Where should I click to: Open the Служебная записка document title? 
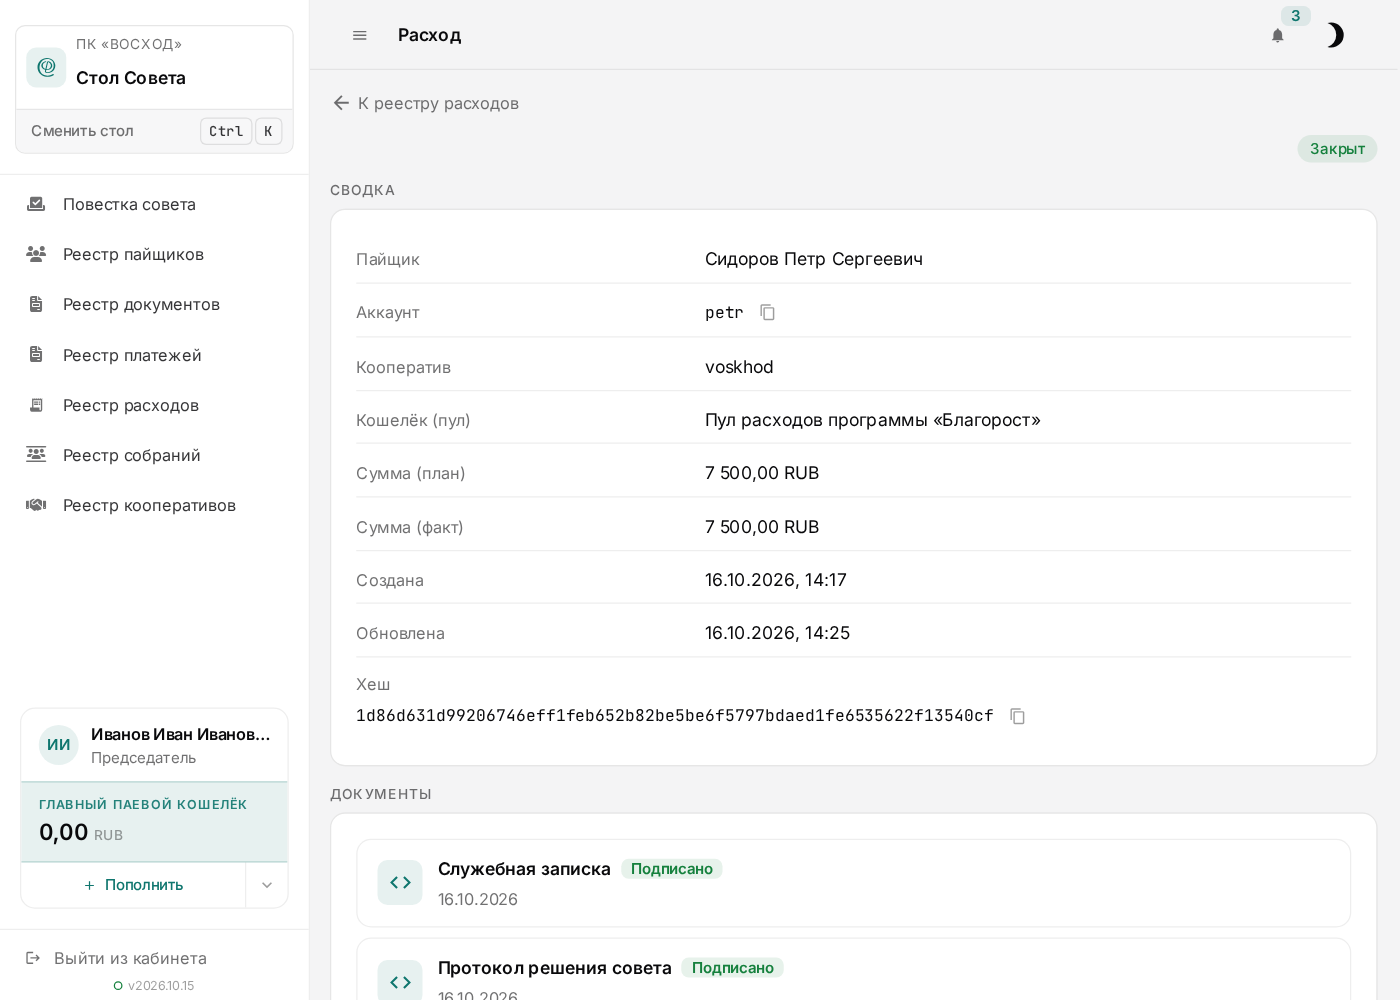tap(524, 869)
